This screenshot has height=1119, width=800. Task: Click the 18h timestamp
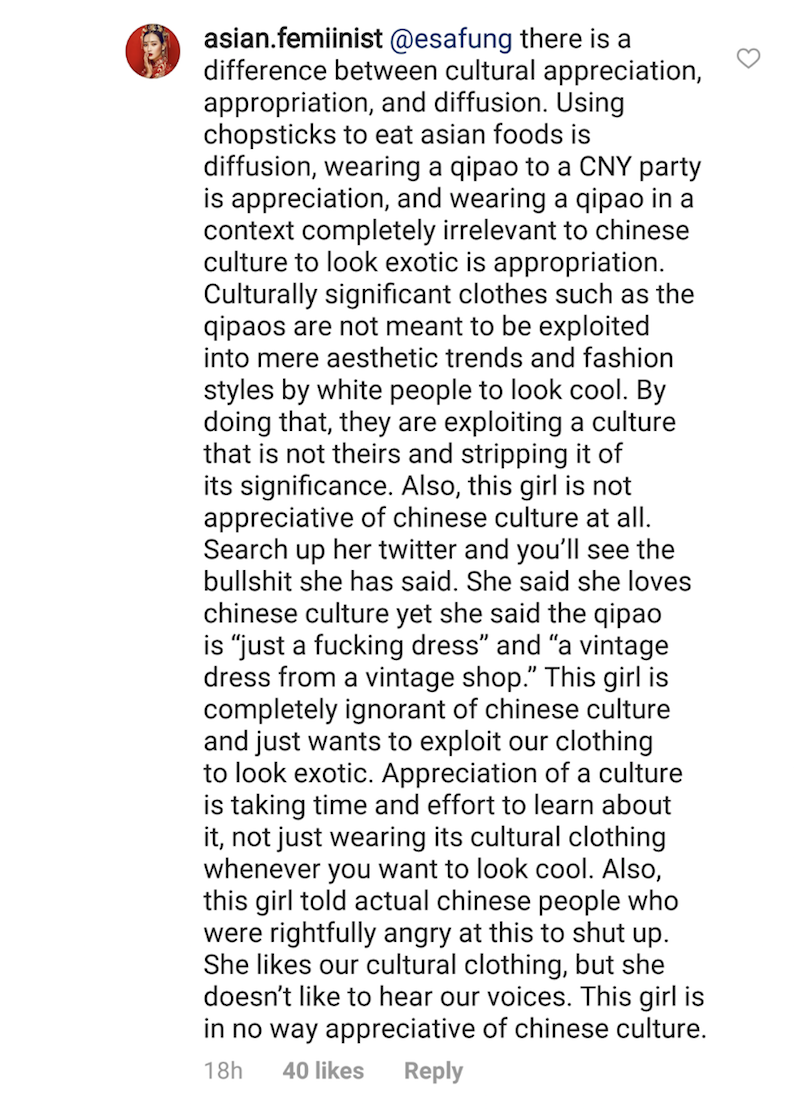pyautogui.click(x=223, y=1070)
